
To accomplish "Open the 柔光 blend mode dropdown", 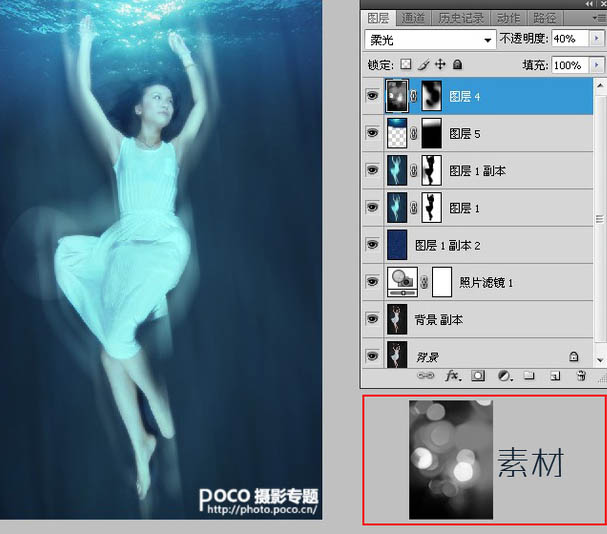I will point(430,39).
